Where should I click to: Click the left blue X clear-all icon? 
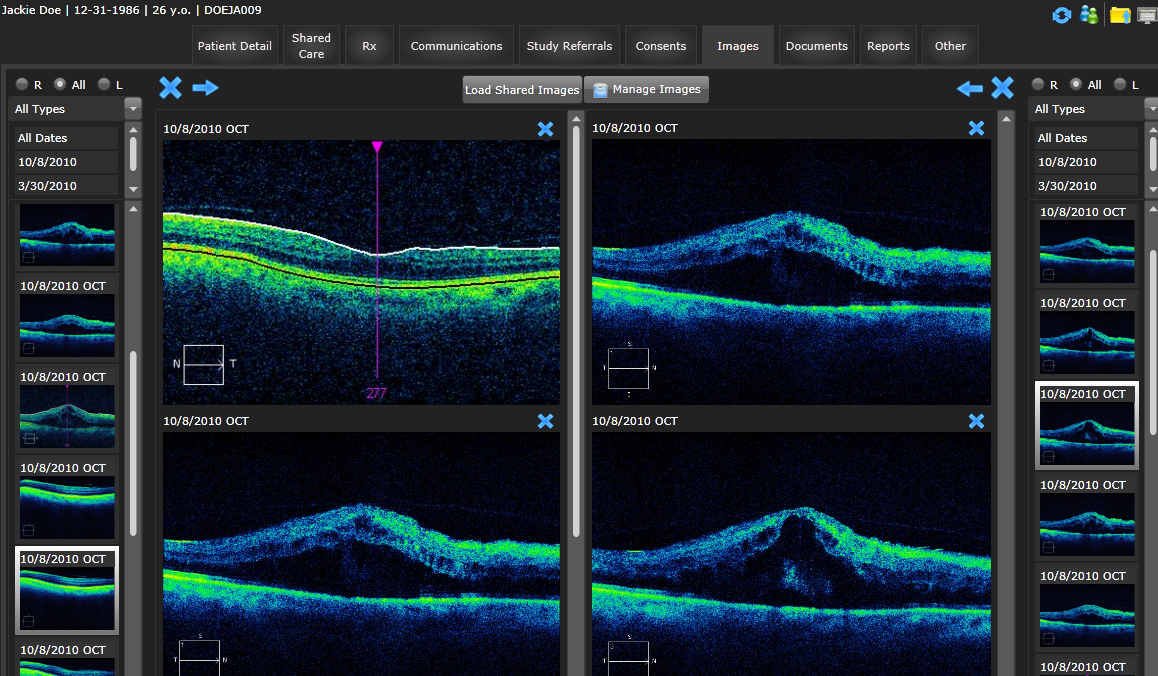point(171,87)
